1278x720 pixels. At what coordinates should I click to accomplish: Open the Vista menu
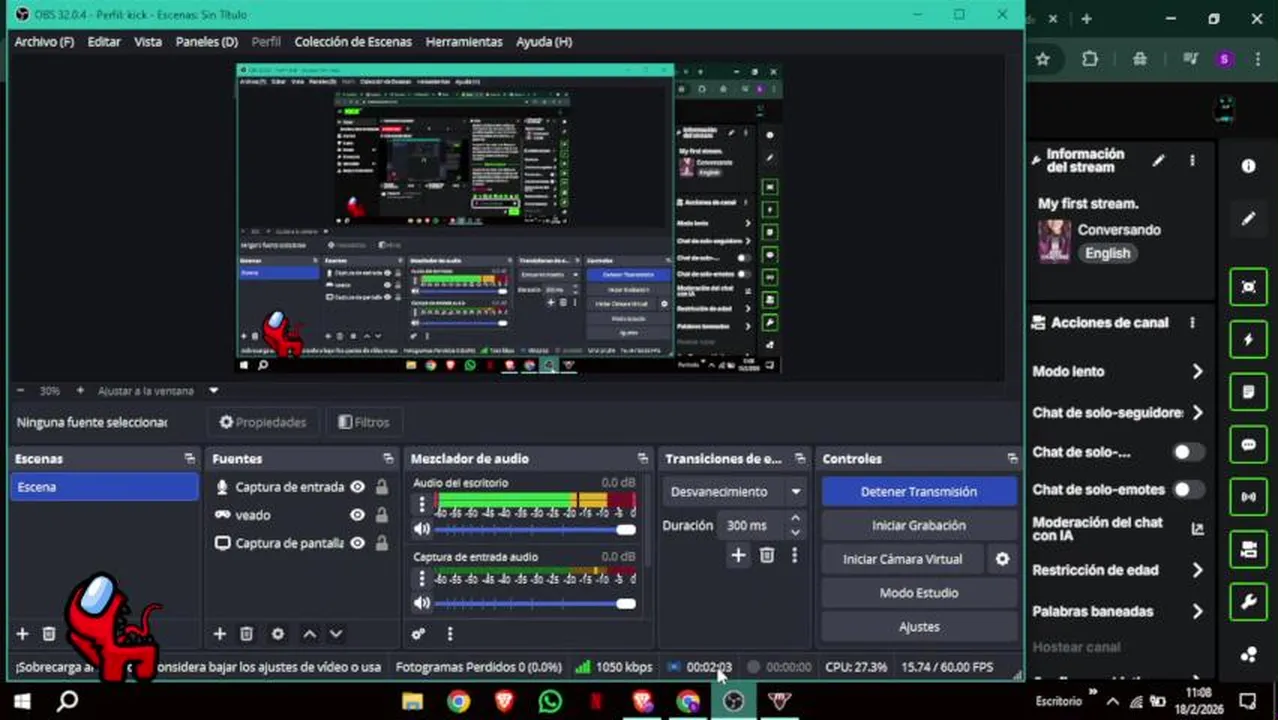(148, 42)
